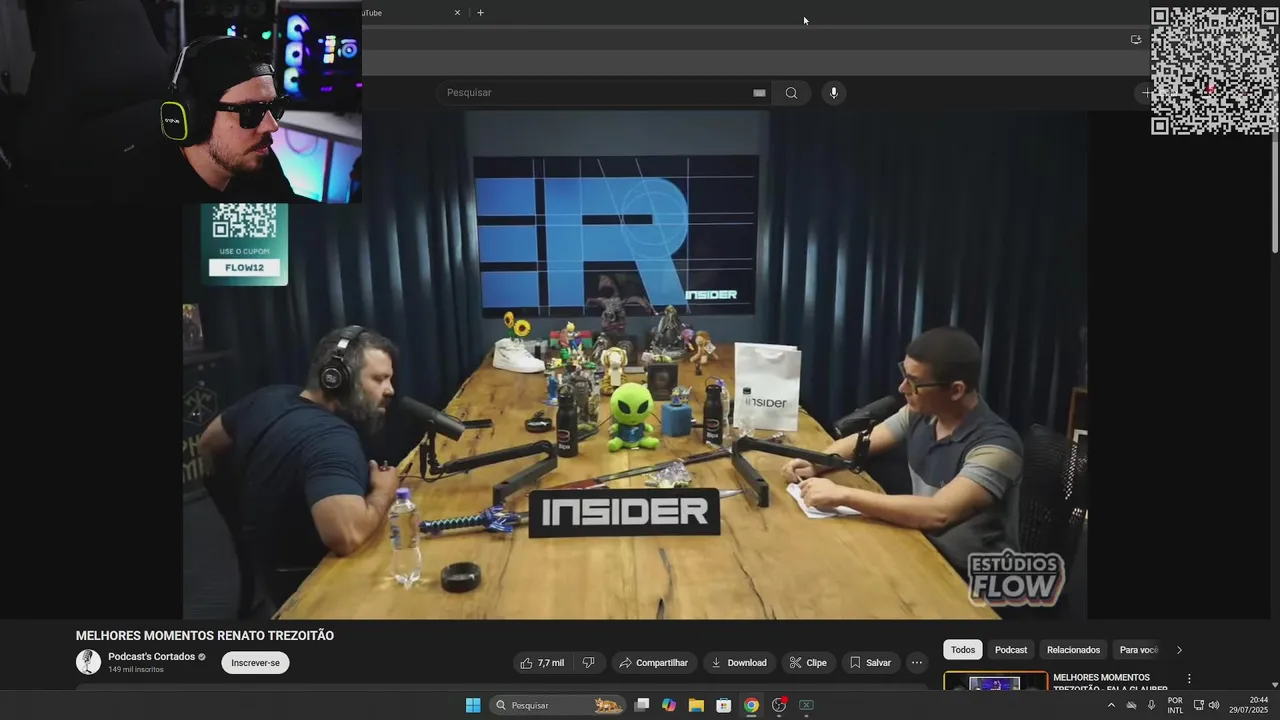Save the video with Salvar
This screenshot has width=1280, height=720.
pyautogui.click(x=869, y=663)
